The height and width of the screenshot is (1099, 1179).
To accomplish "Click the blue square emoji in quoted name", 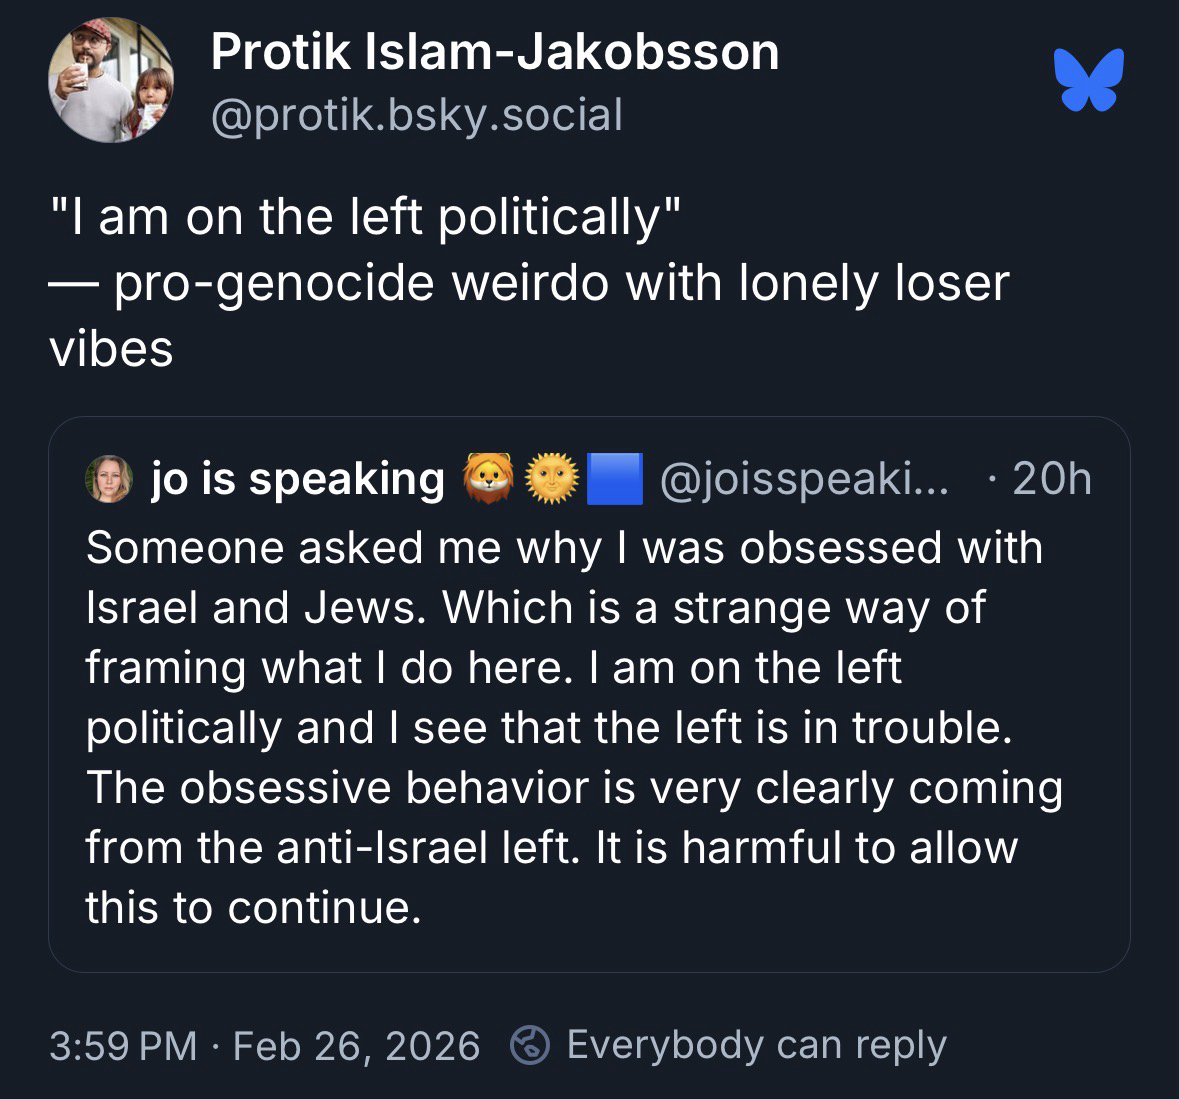I will click(613, 479).
